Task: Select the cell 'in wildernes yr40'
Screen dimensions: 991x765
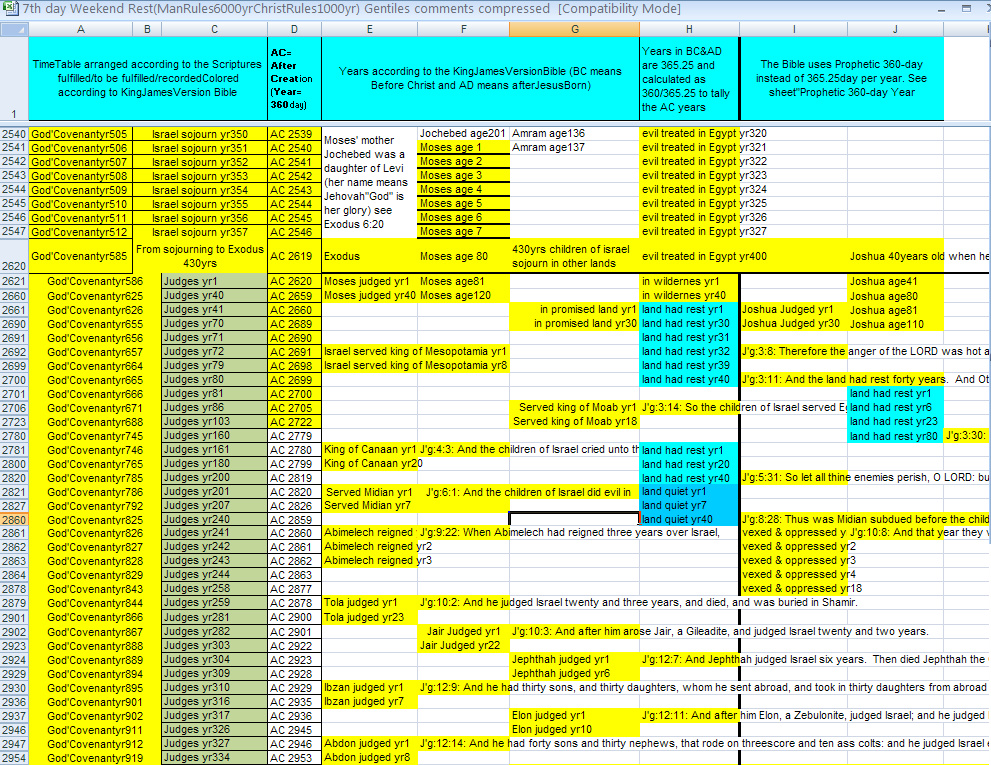Action: [x=690, y=295]
